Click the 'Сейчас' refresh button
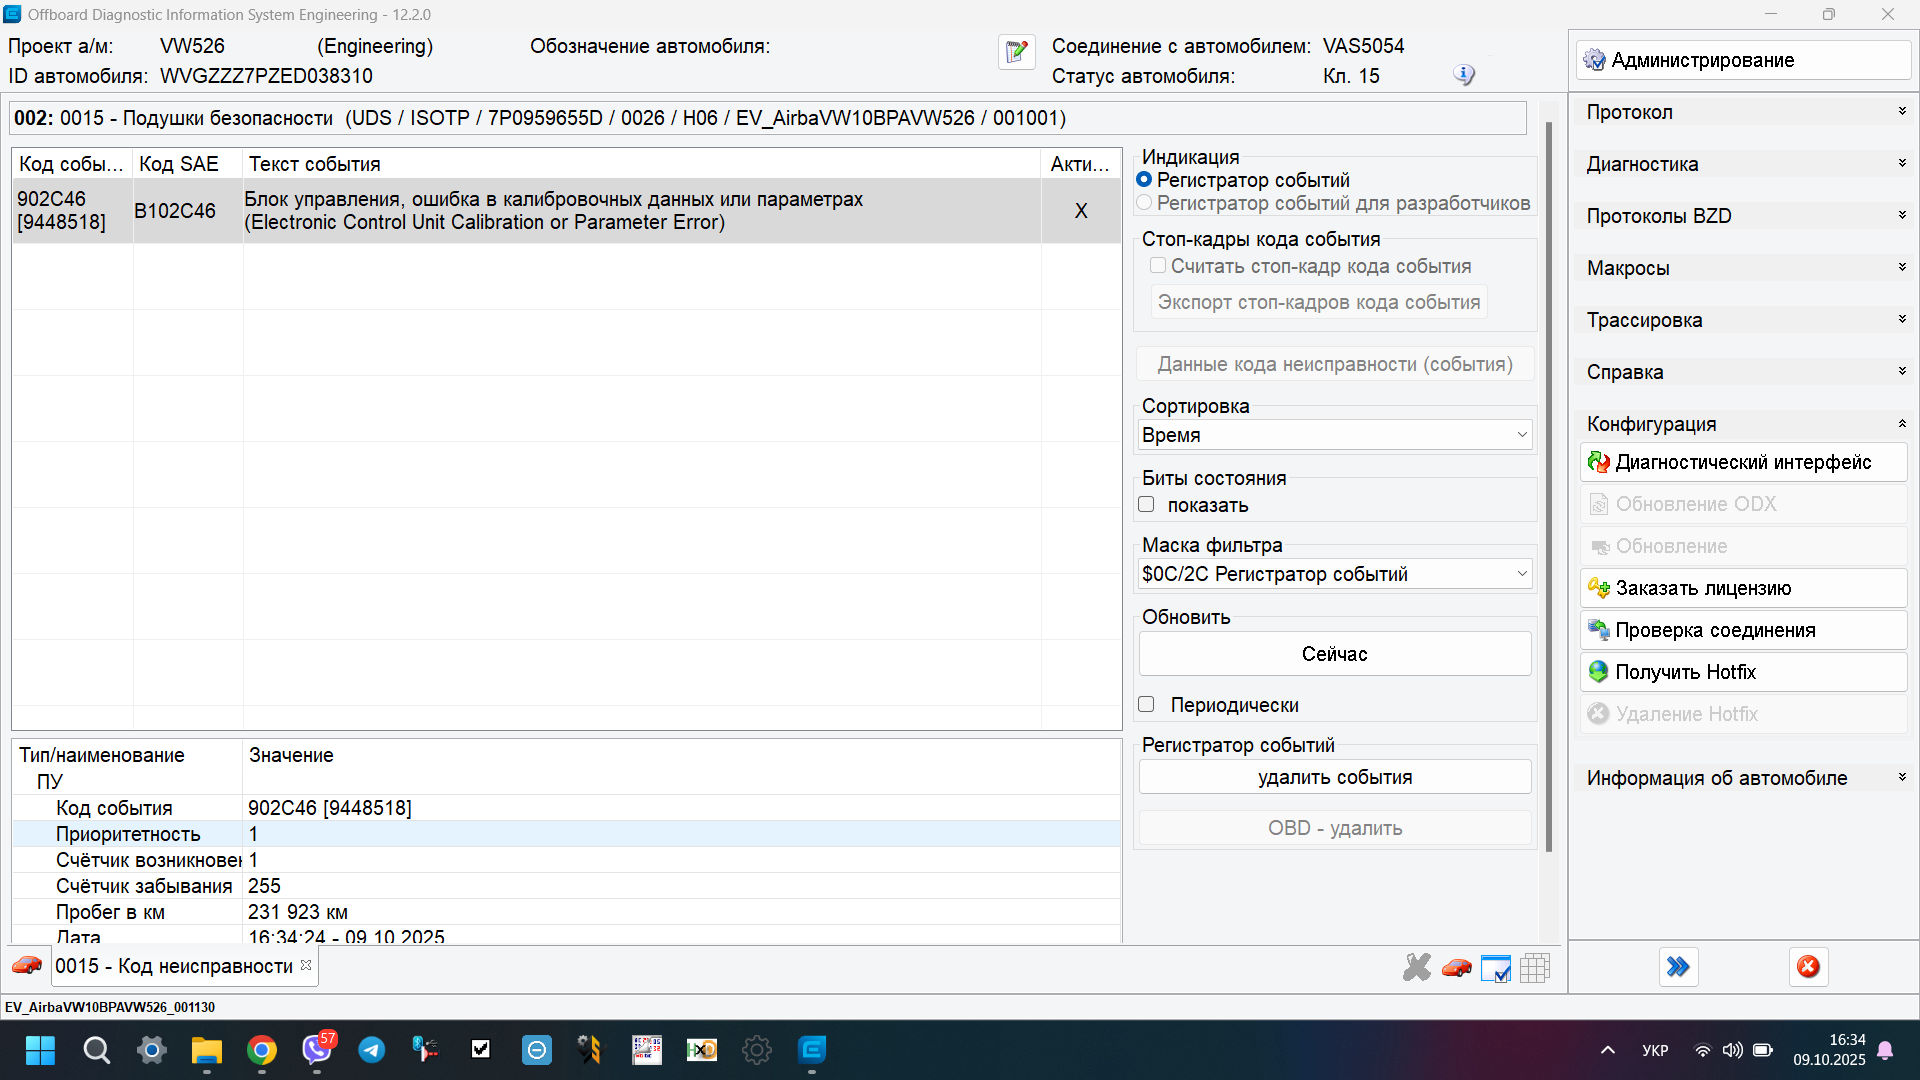This screenshot has width=1920, height=1080. 1334,654
